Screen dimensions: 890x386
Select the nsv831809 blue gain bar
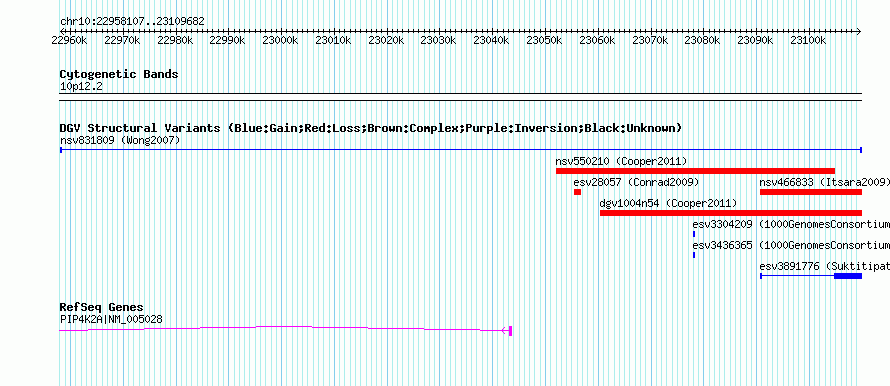click(x=461, y=150)
